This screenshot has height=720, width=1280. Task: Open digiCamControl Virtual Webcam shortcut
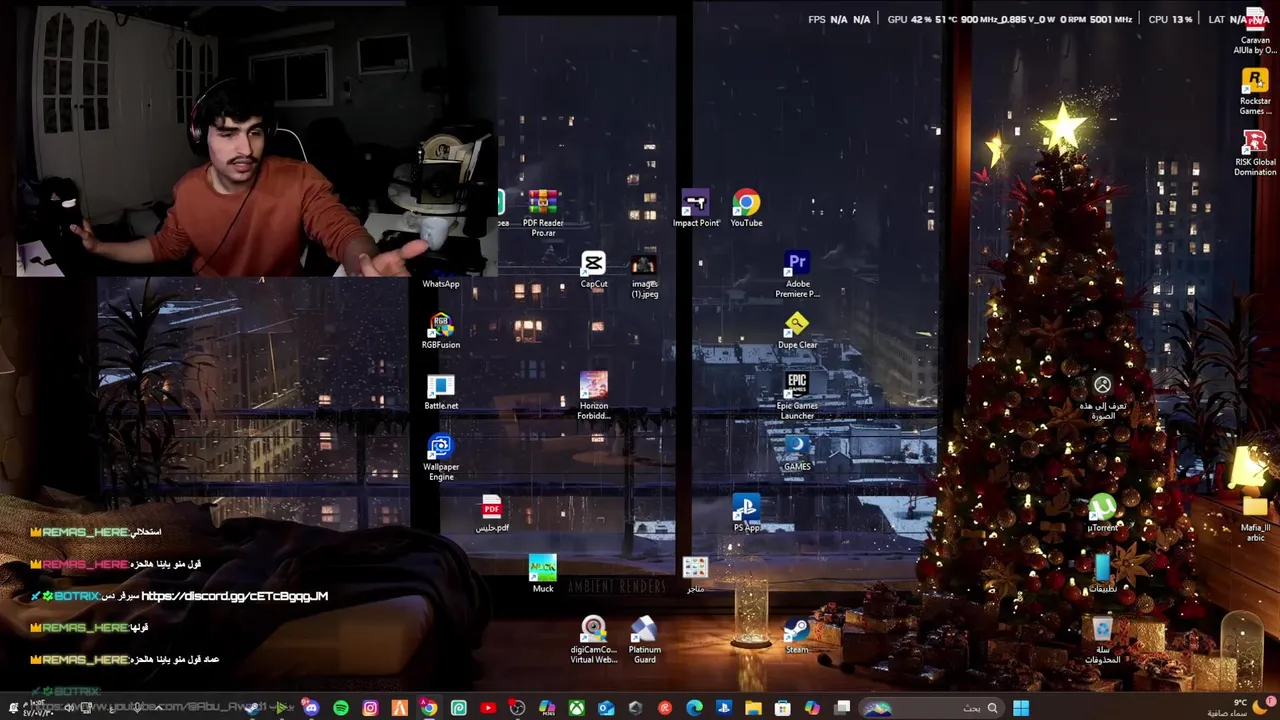(x=594, y=640)
